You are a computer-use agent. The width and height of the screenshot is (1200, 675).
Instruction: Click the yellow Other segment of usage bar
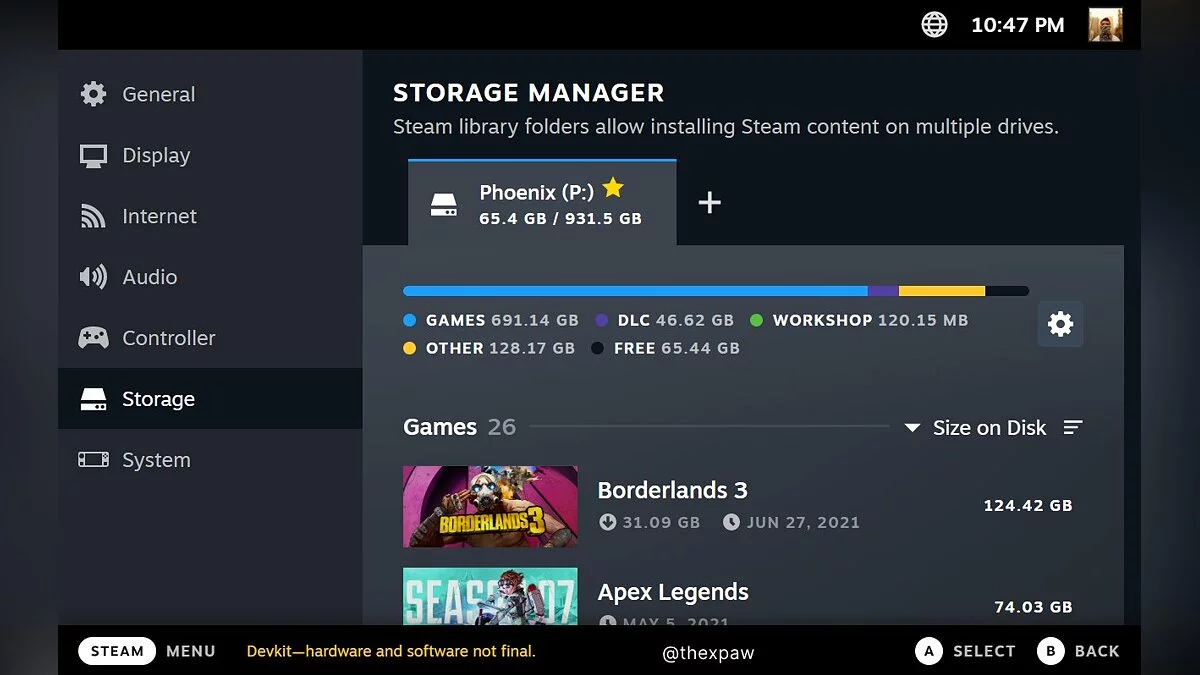tap(942, 291)
